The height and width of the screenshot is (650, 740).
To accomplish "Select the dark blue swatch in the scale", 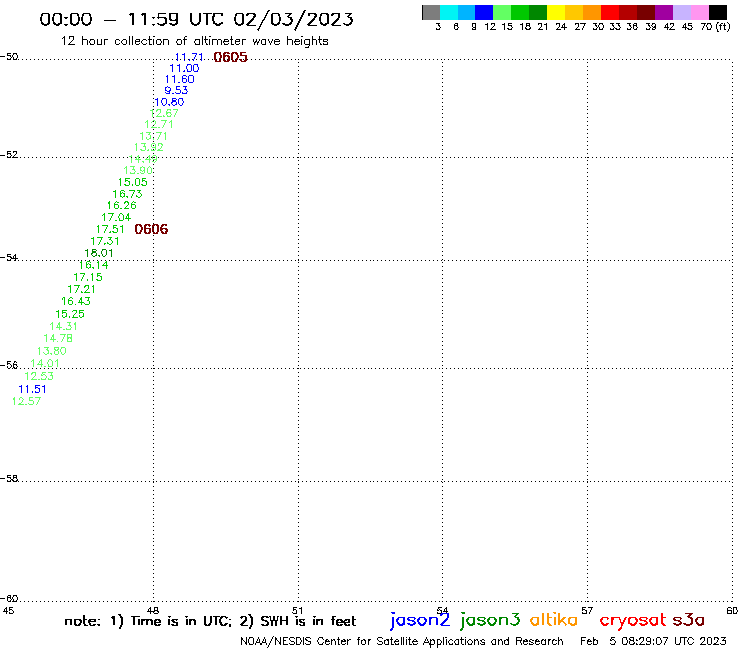I will coord(484,12).
